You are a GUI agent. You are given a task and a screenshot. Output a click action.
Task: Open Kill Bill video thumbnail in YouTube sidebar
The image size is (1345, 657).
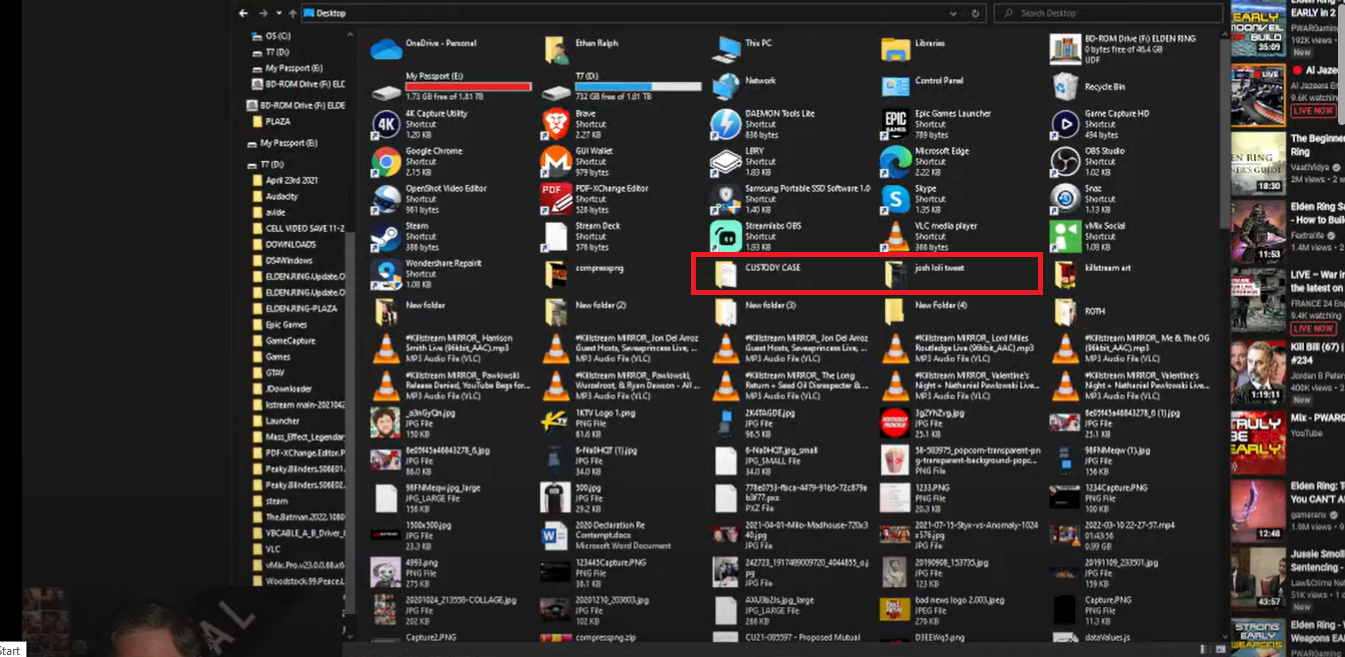(x=1258, y=371)
